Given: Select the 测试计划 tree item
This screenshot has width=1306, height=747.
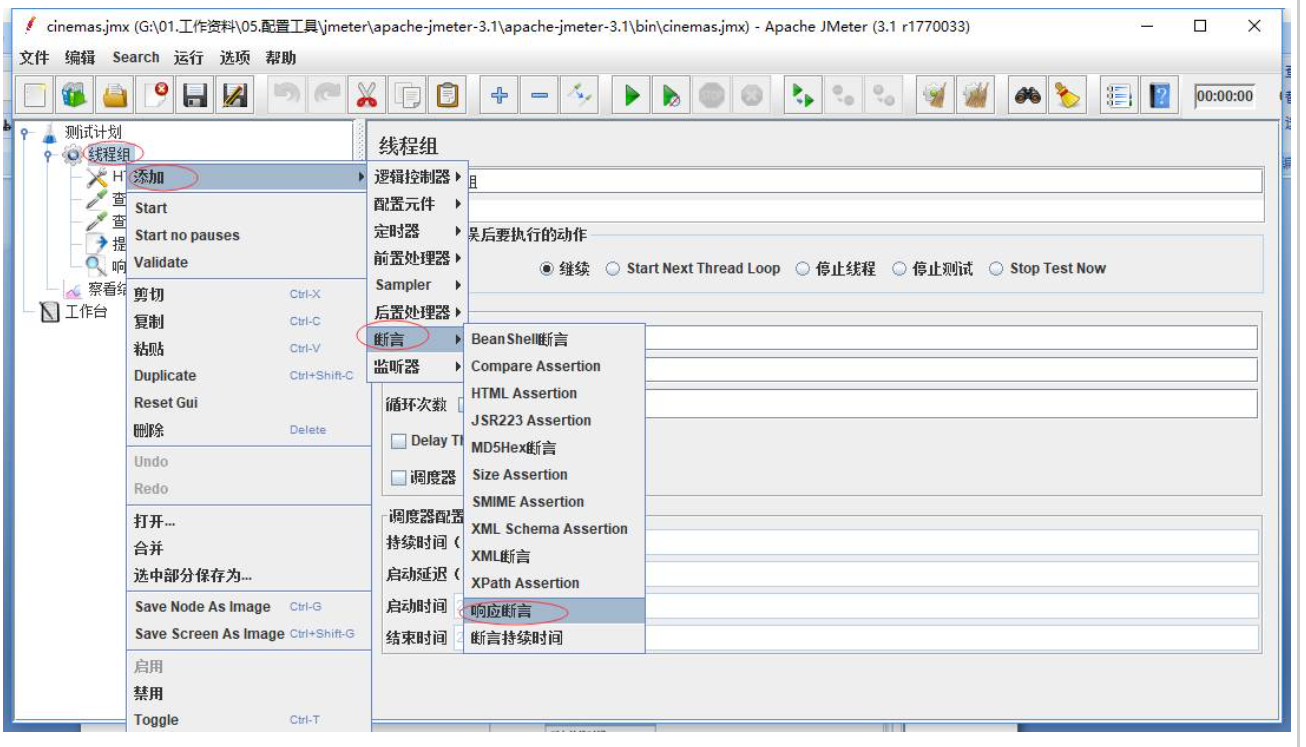Looking at the screenshot, I should pos(93,132).
